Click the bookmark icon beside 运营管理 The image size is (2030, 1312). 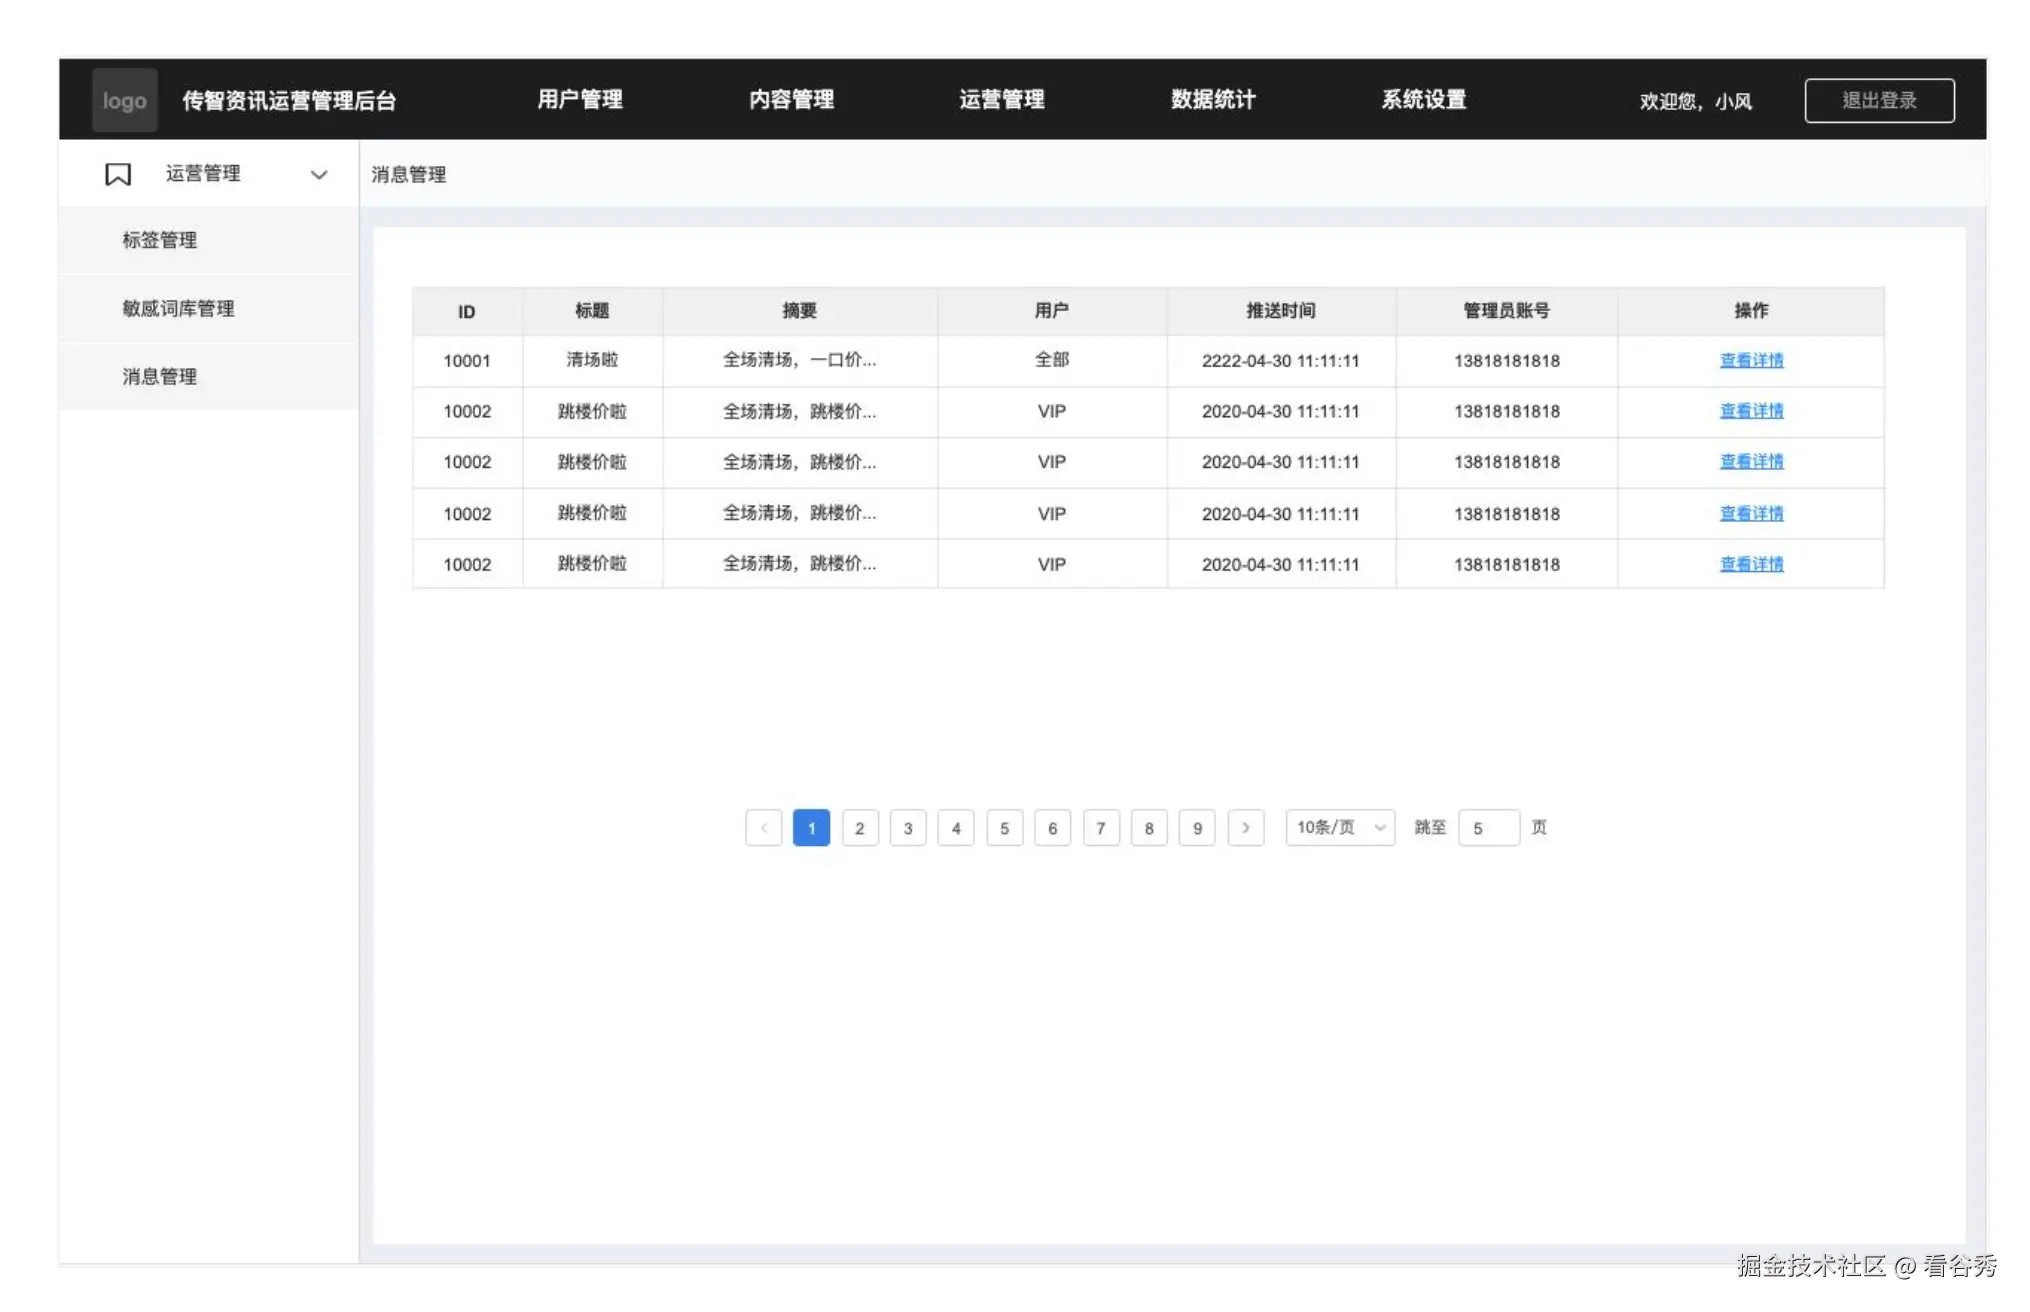pos(118,175)
